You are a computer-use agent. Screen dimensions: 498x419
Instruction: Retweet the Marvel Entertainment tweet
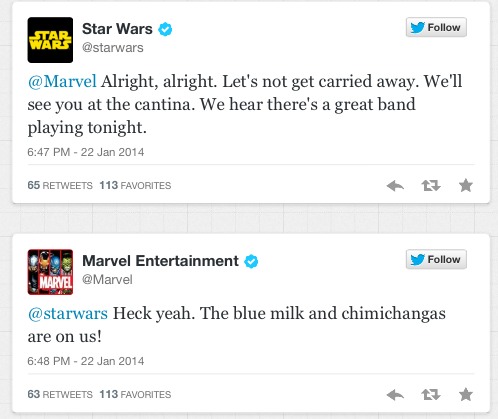tap(431, 395)
